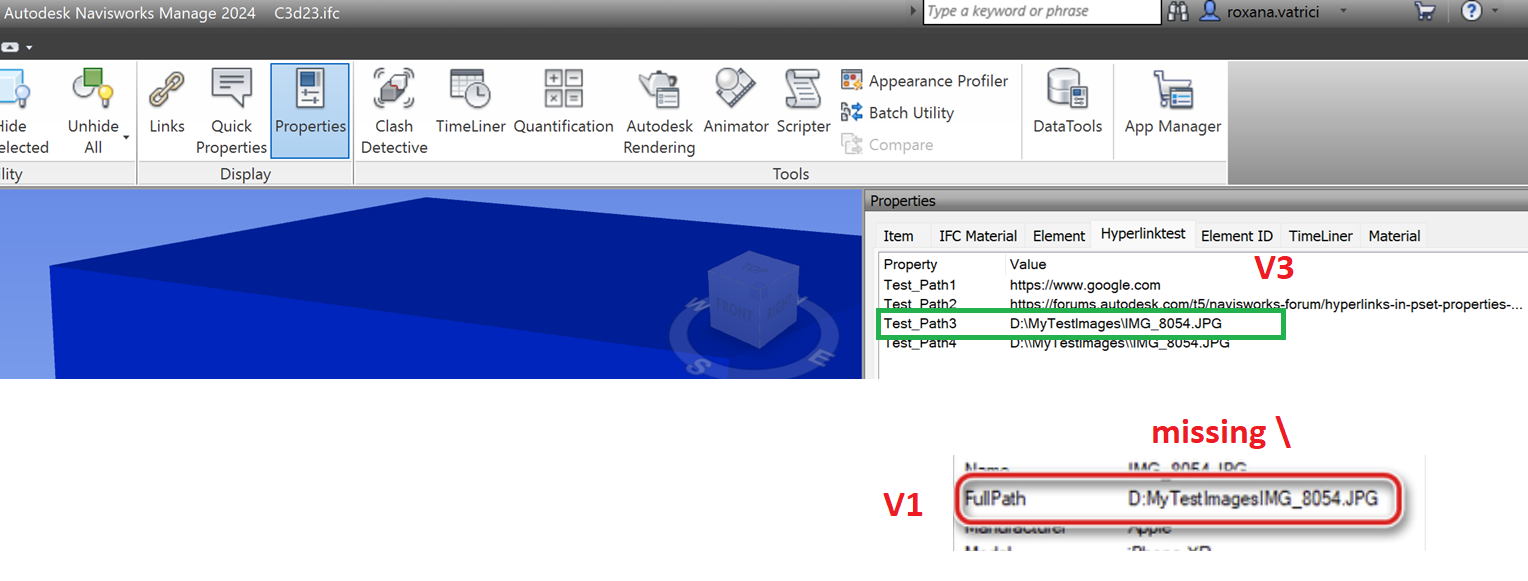Select the IFC Material tab
The height and width of the screenshot is (581, 1528).
977,235
